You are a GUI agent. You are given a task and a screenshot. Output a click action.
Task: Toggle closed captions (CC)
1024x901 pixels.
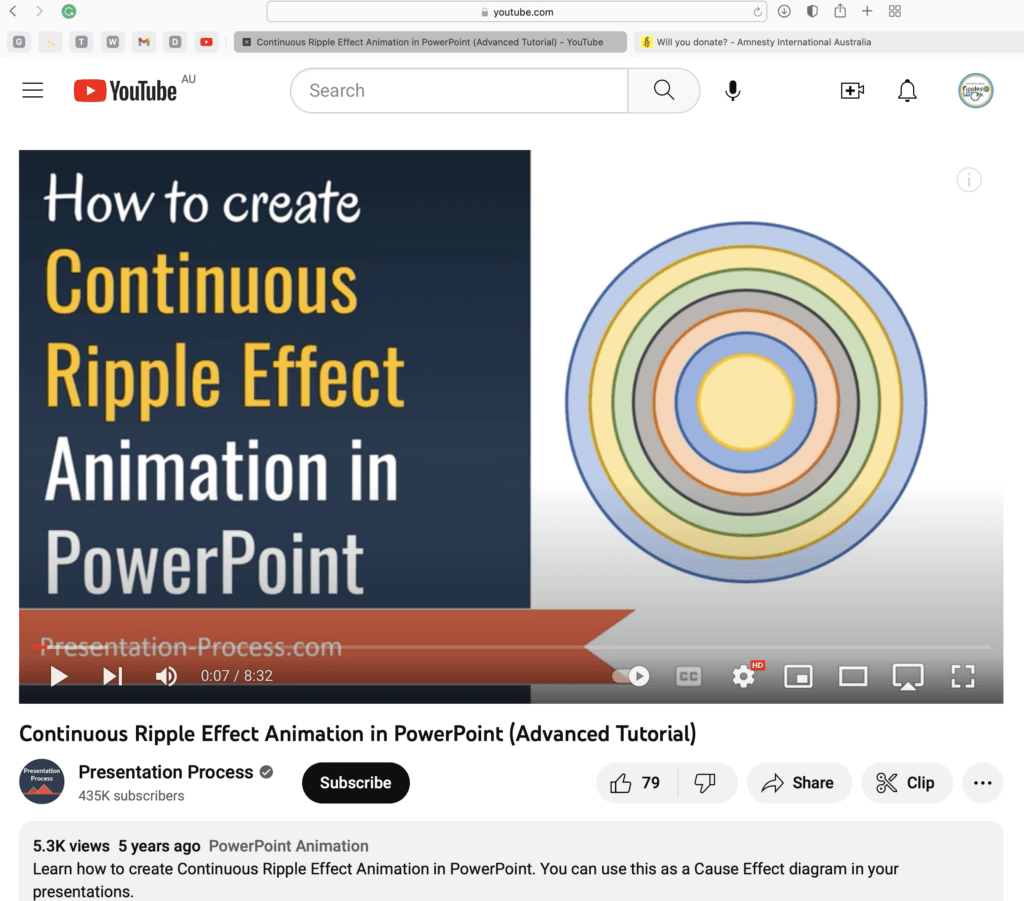(x=688, y=676)
